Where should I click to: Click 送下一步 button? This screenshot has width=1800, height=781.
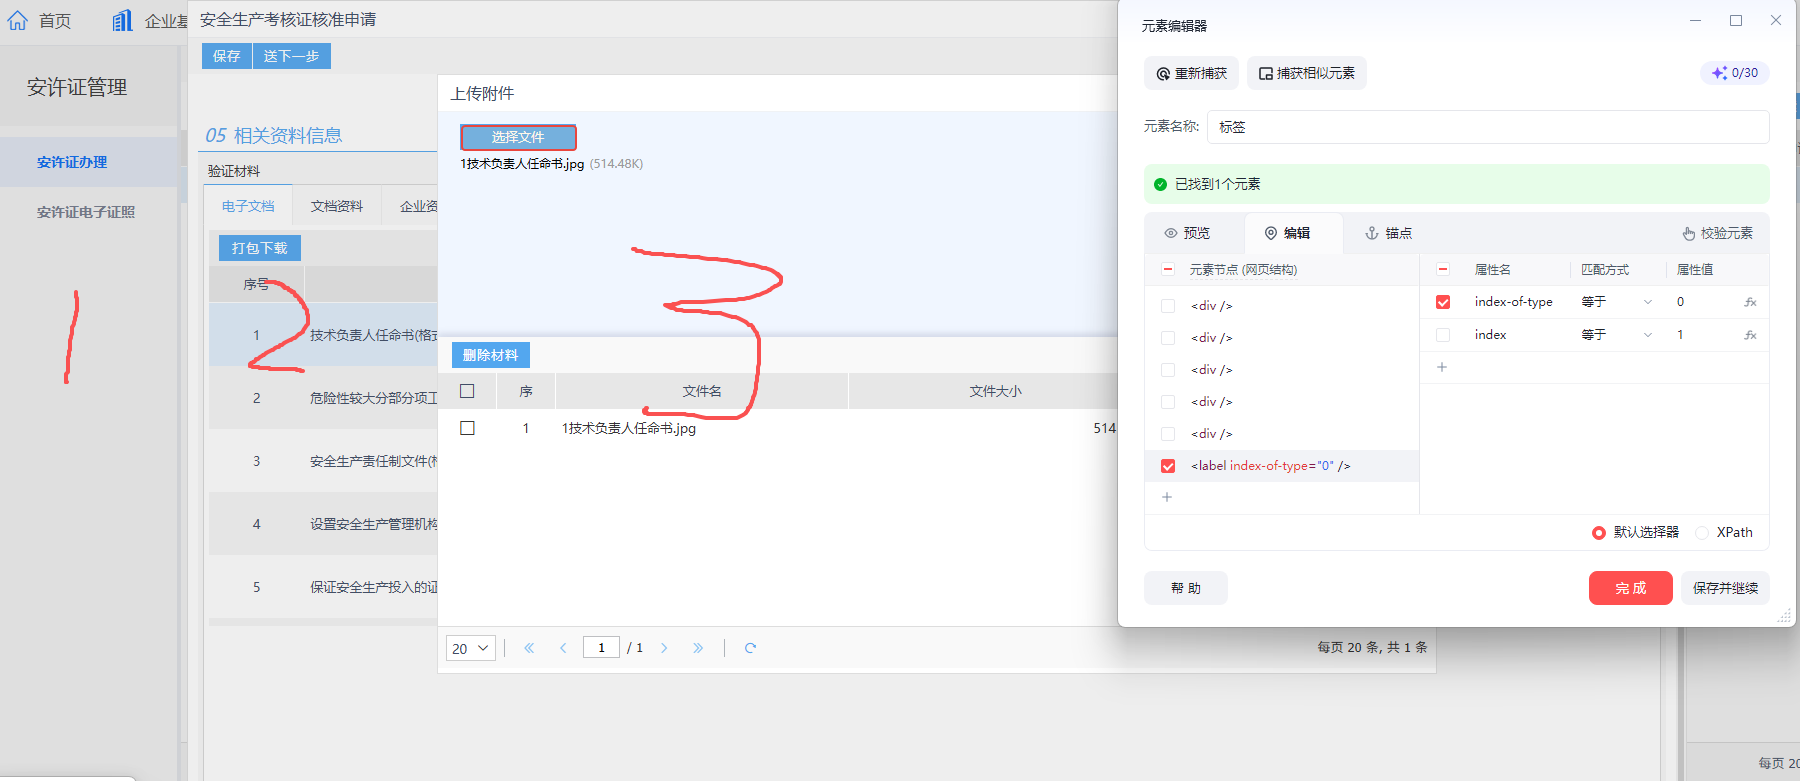tap(291, 56)
